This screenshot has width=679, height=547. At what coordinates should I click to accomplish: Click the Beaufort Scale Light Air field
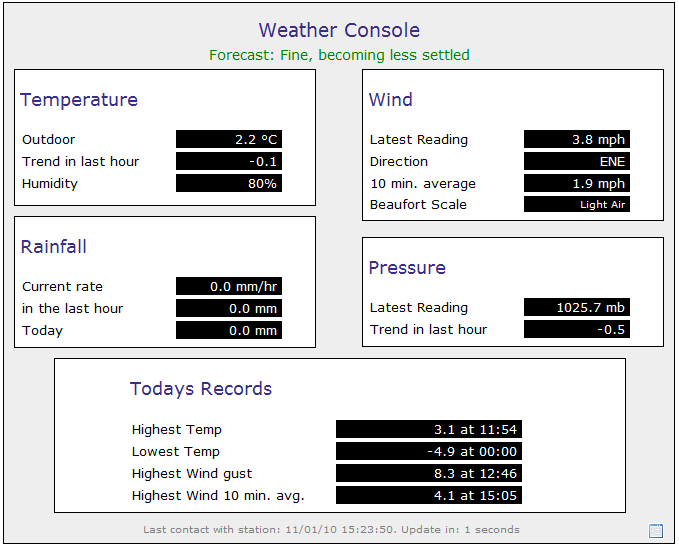(577, 204)
